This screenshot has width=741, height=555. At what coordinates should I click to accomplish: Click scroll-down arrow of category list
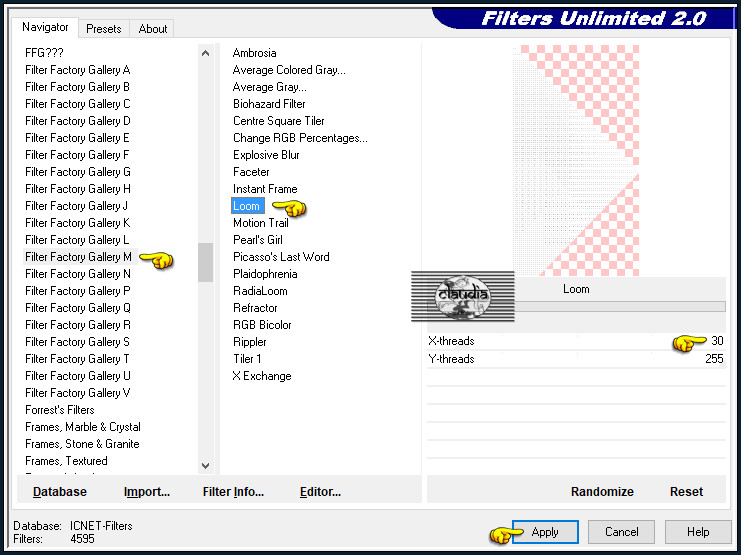click(206, 466)
